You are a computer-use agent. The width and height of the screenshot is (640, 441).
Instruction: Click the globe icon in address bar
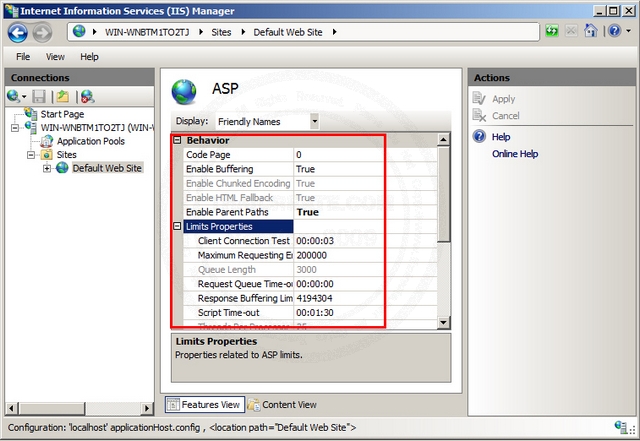[x=79, y=31]
